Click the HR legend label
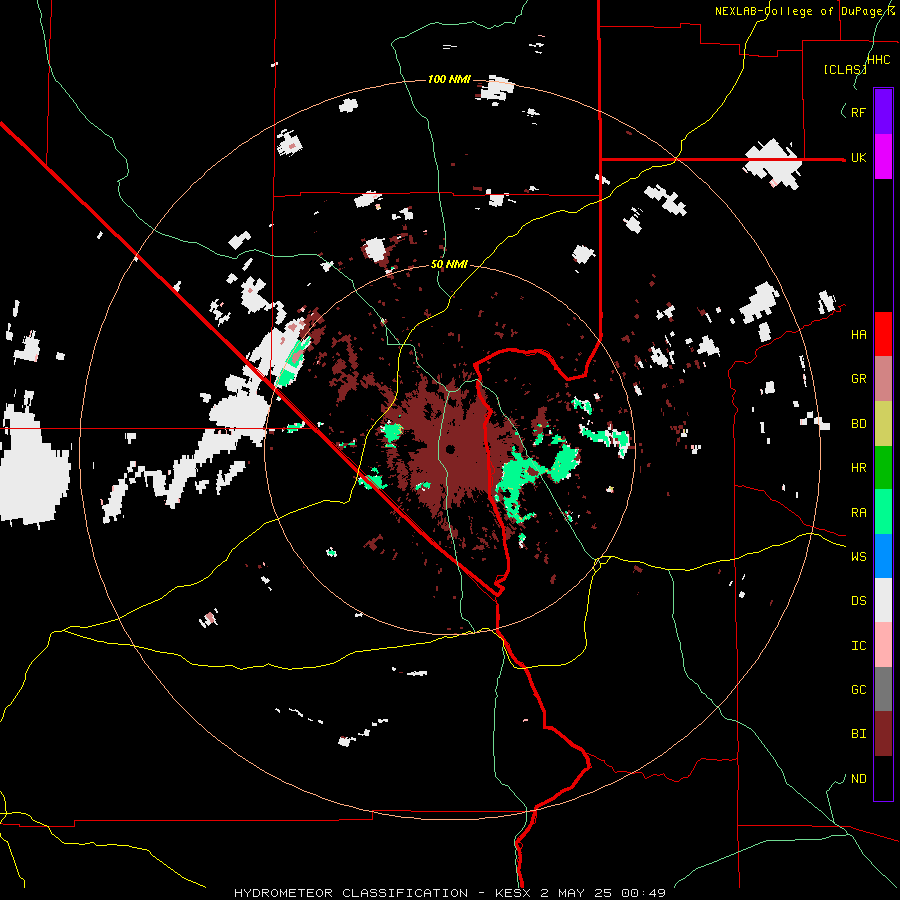 click(858, 468)
